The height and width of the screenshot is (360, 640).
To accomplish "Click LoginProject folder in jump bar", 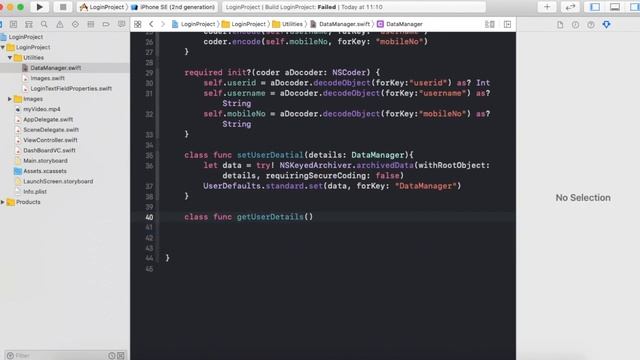I will [244, 24].
